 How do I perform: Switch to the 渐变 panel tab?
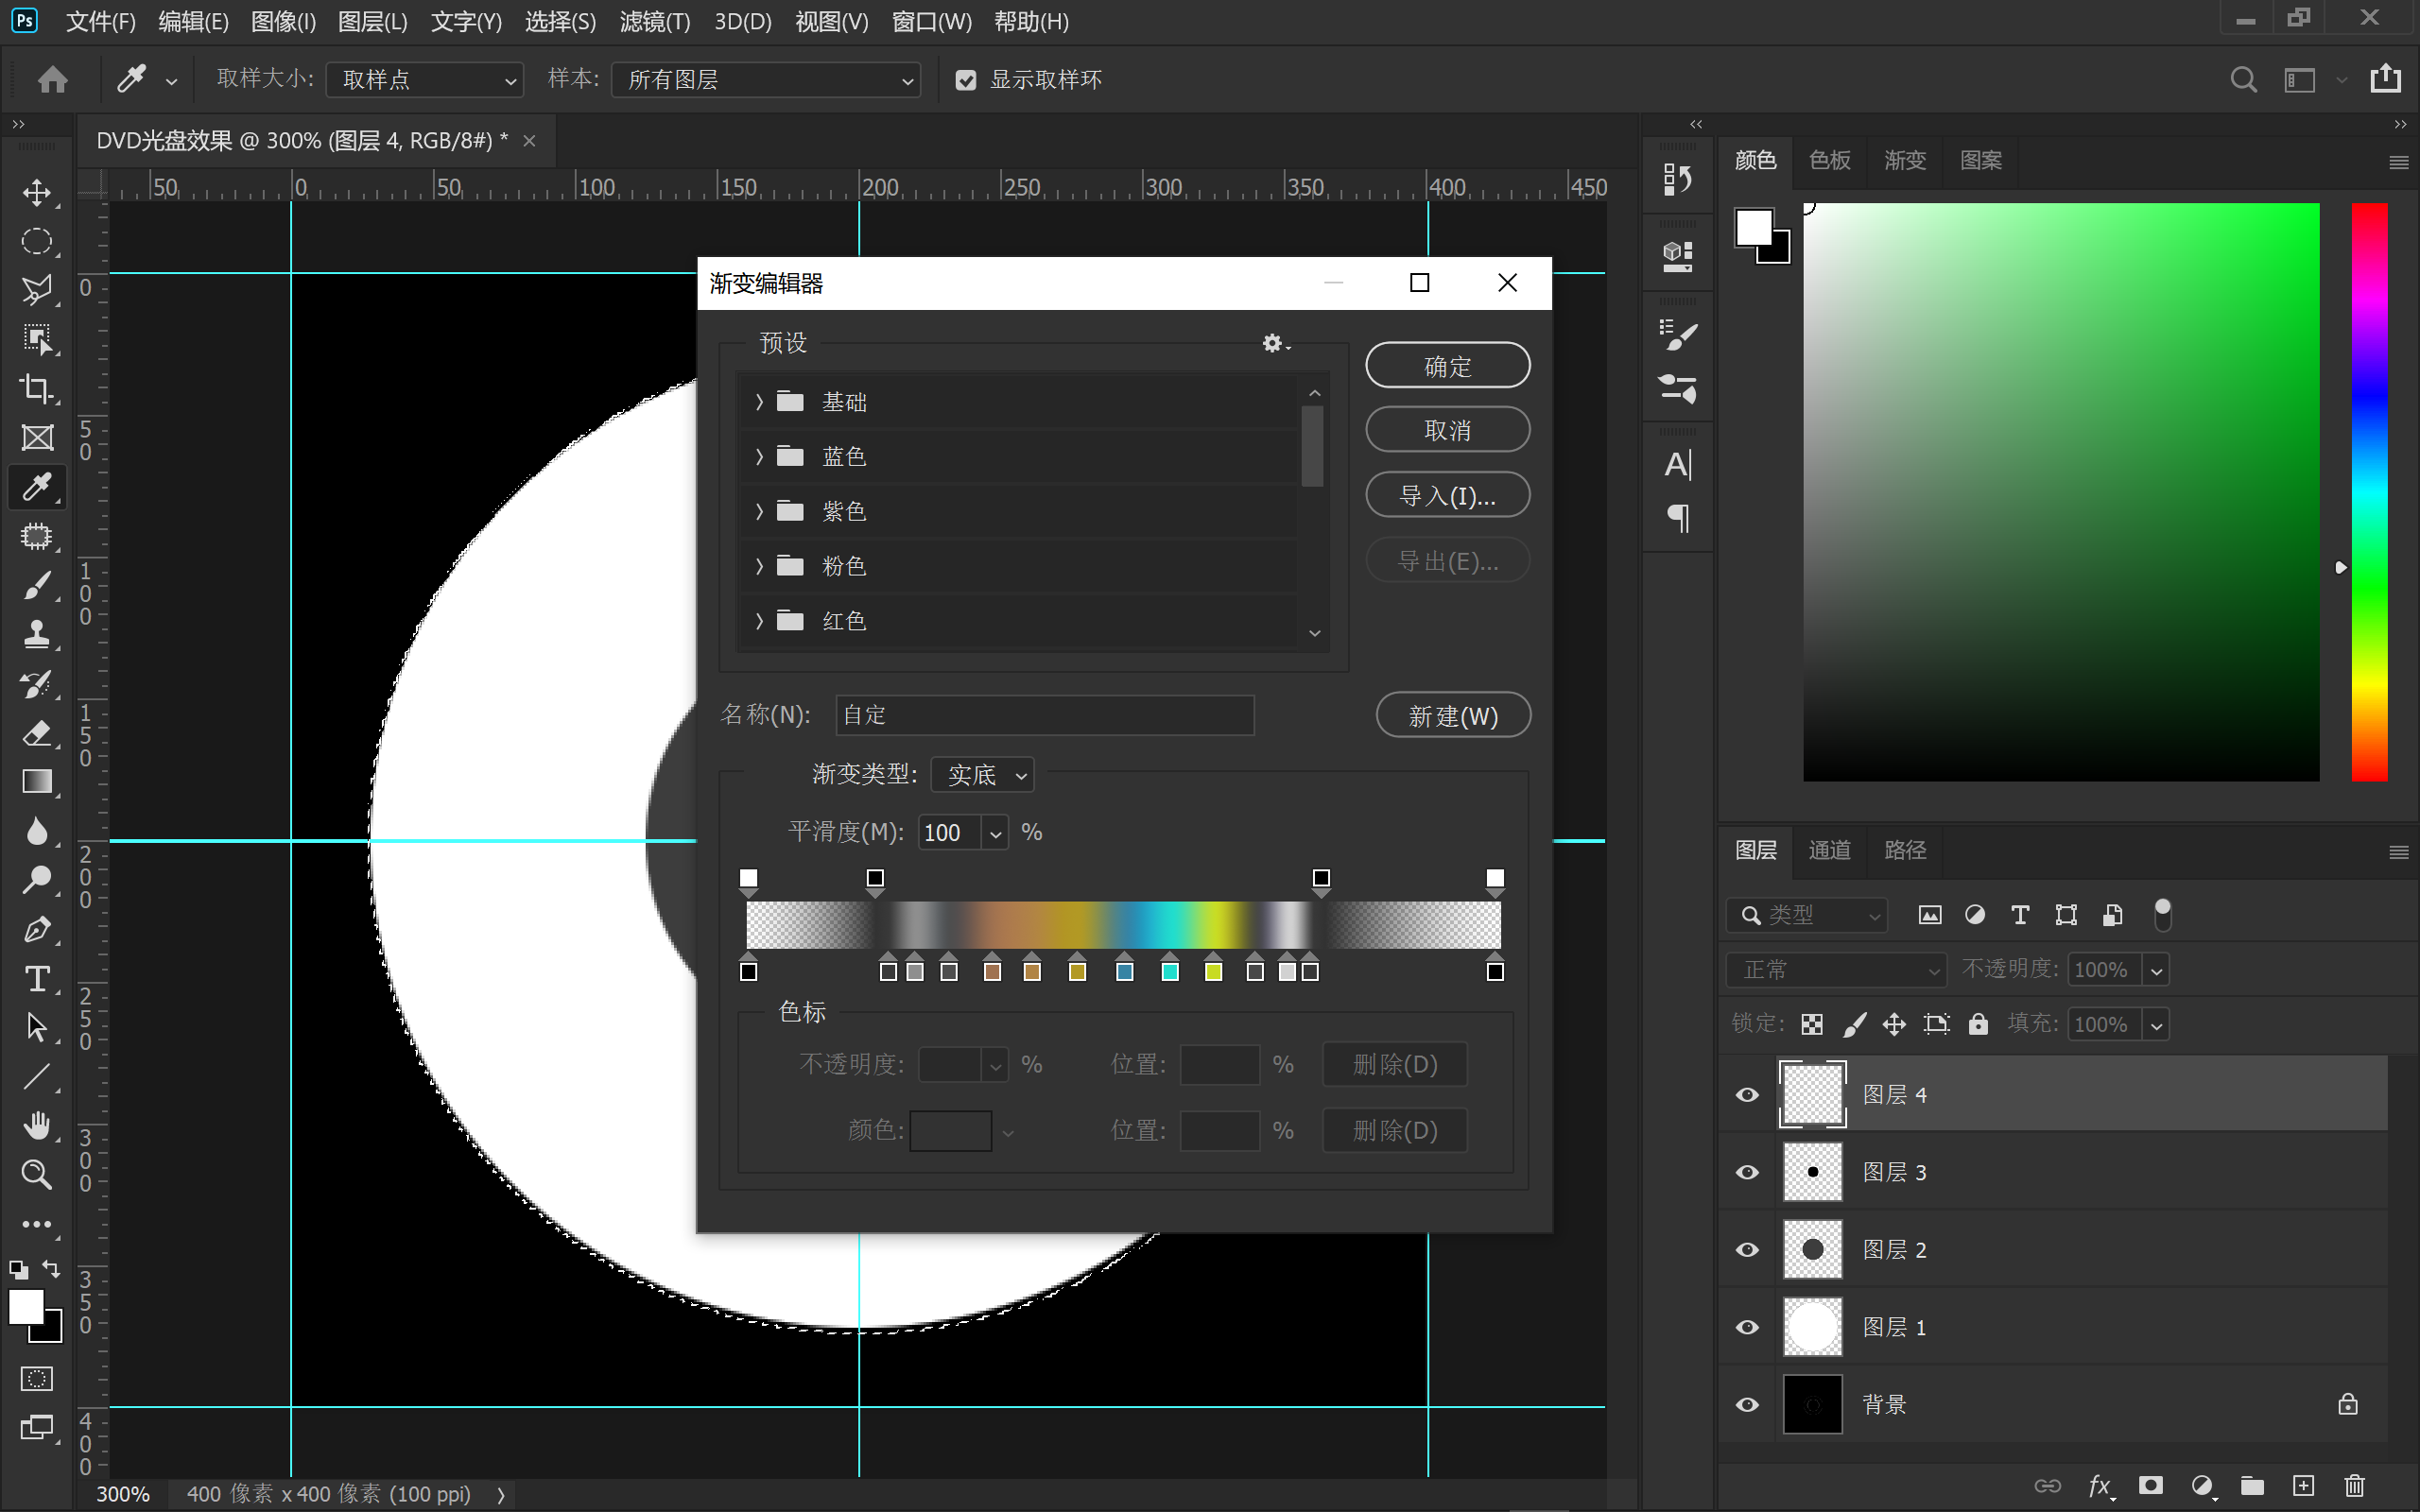point(1904,160)
